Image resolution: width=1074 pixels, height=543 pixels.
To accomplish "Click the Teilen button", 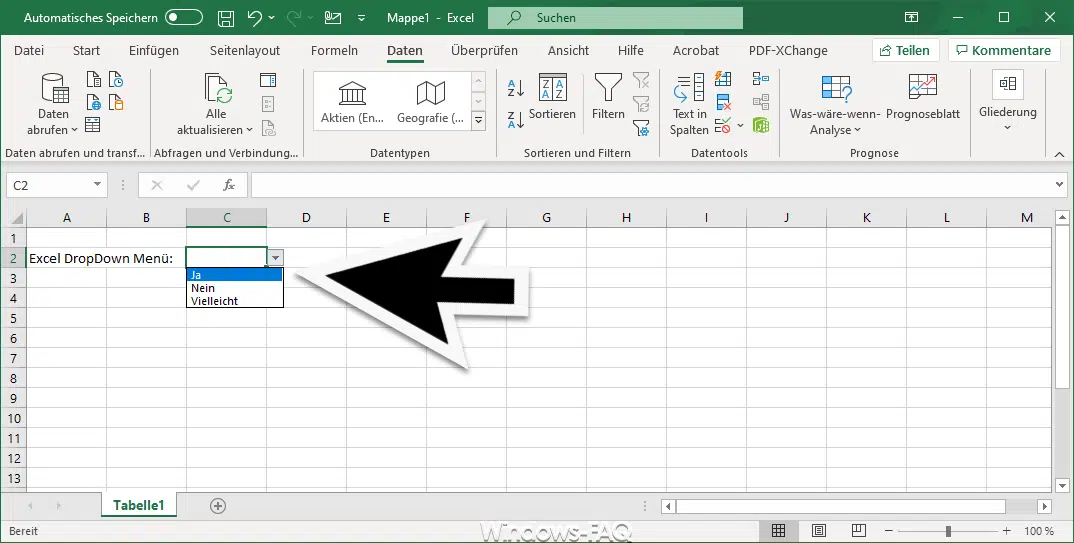I will point(904,51).
